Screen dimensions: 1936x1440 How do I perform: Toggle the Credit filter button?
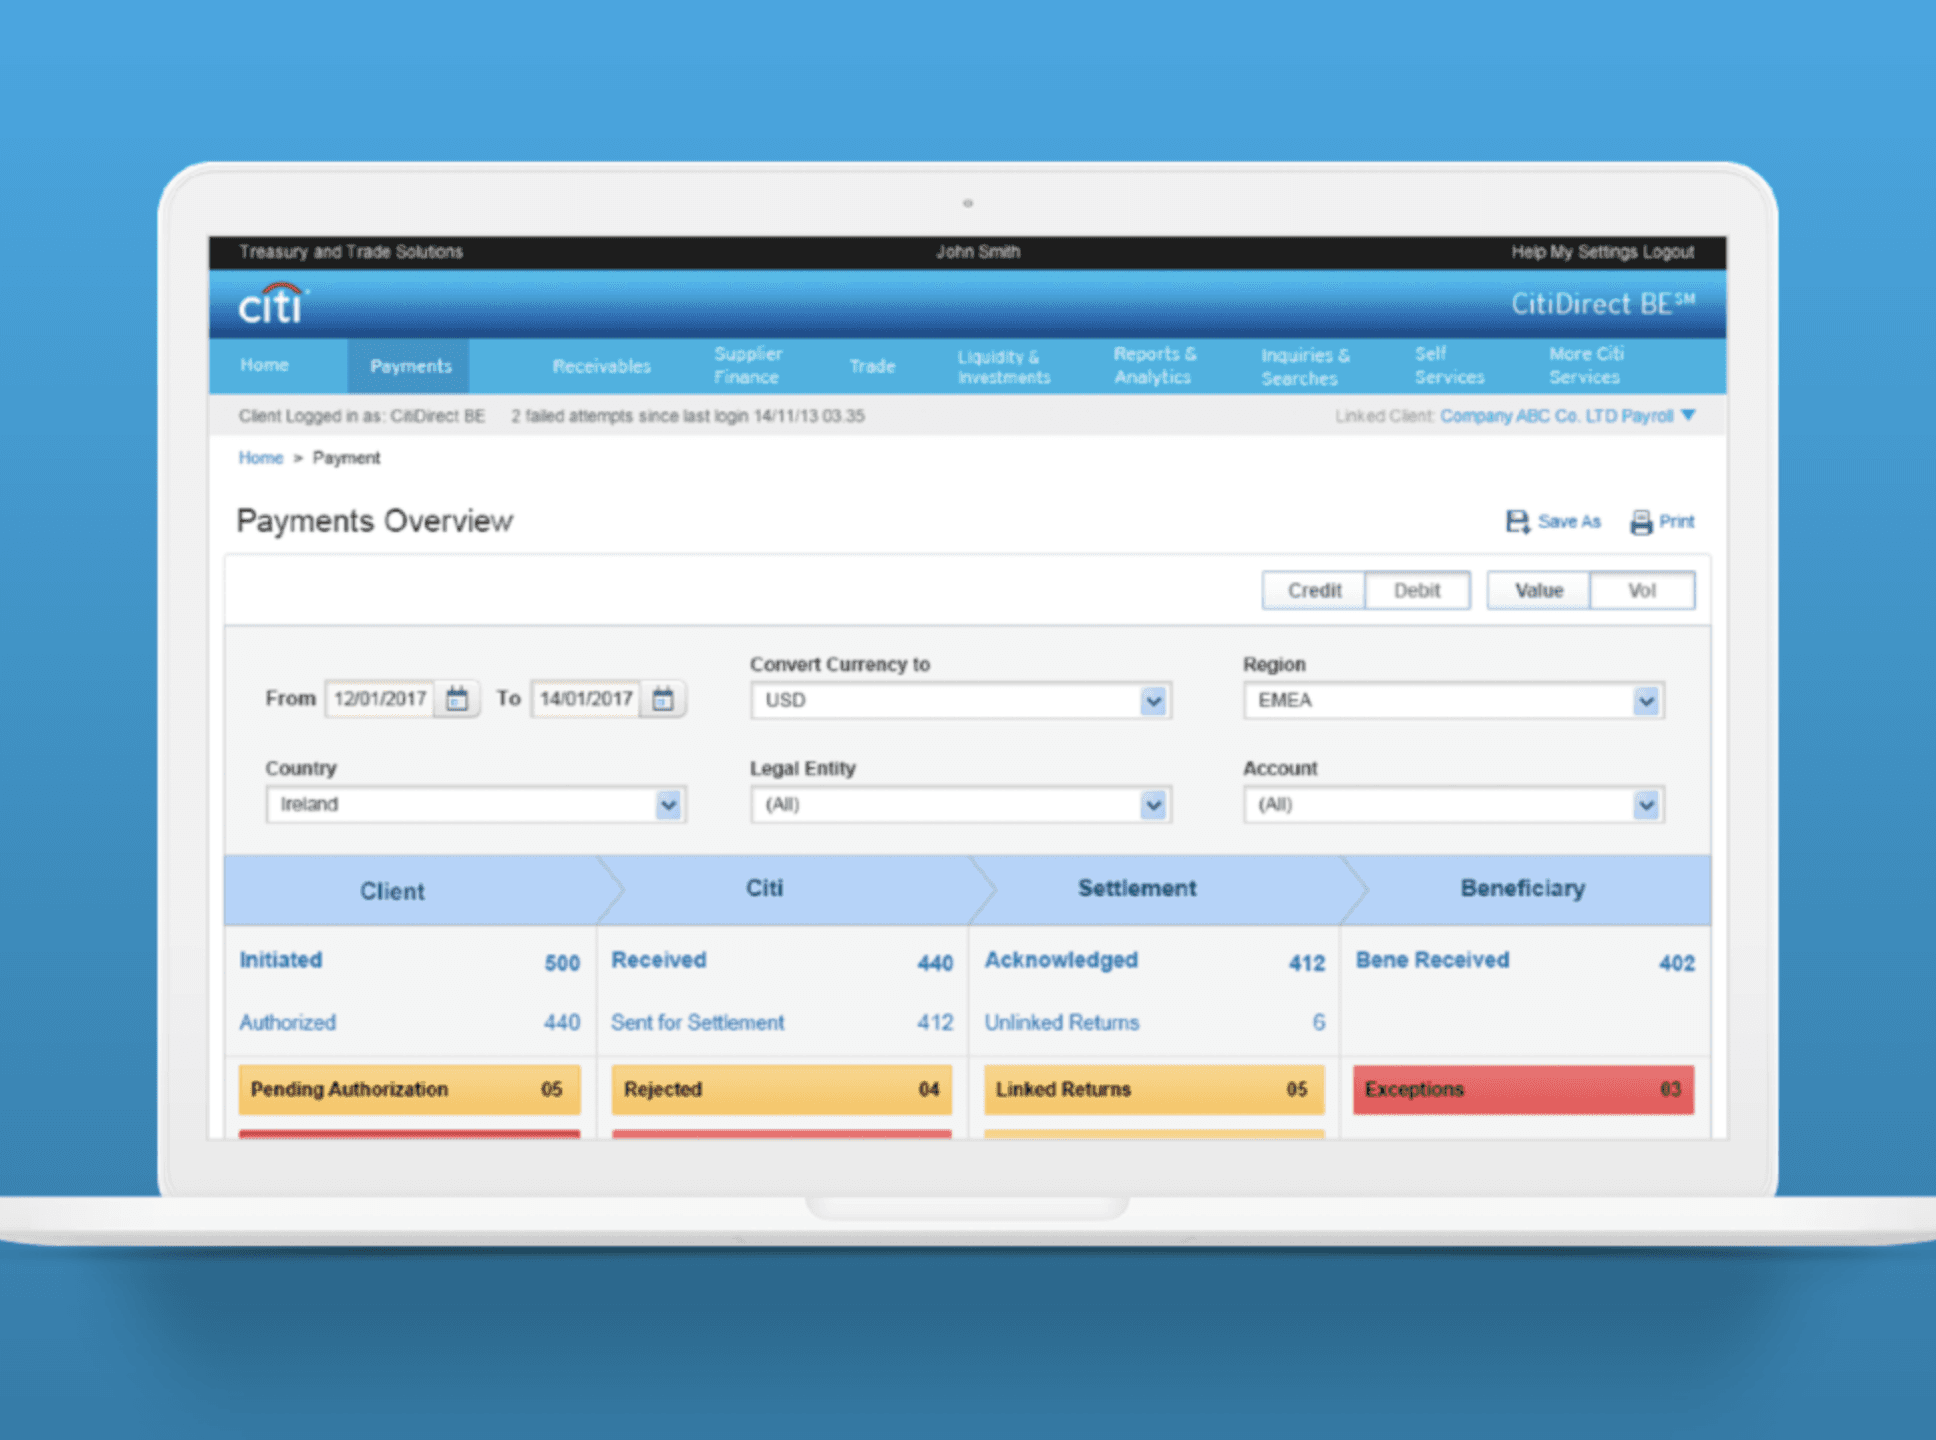(x=1314, y=590)
